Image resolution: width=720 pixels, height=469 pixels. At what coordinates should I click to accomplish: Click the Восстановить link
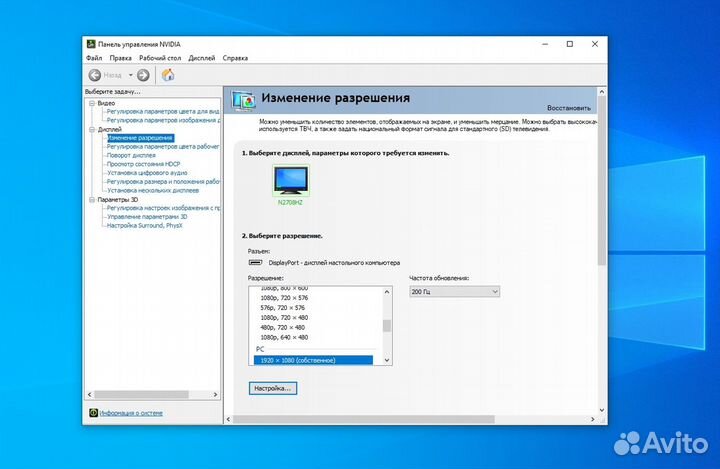568,108
